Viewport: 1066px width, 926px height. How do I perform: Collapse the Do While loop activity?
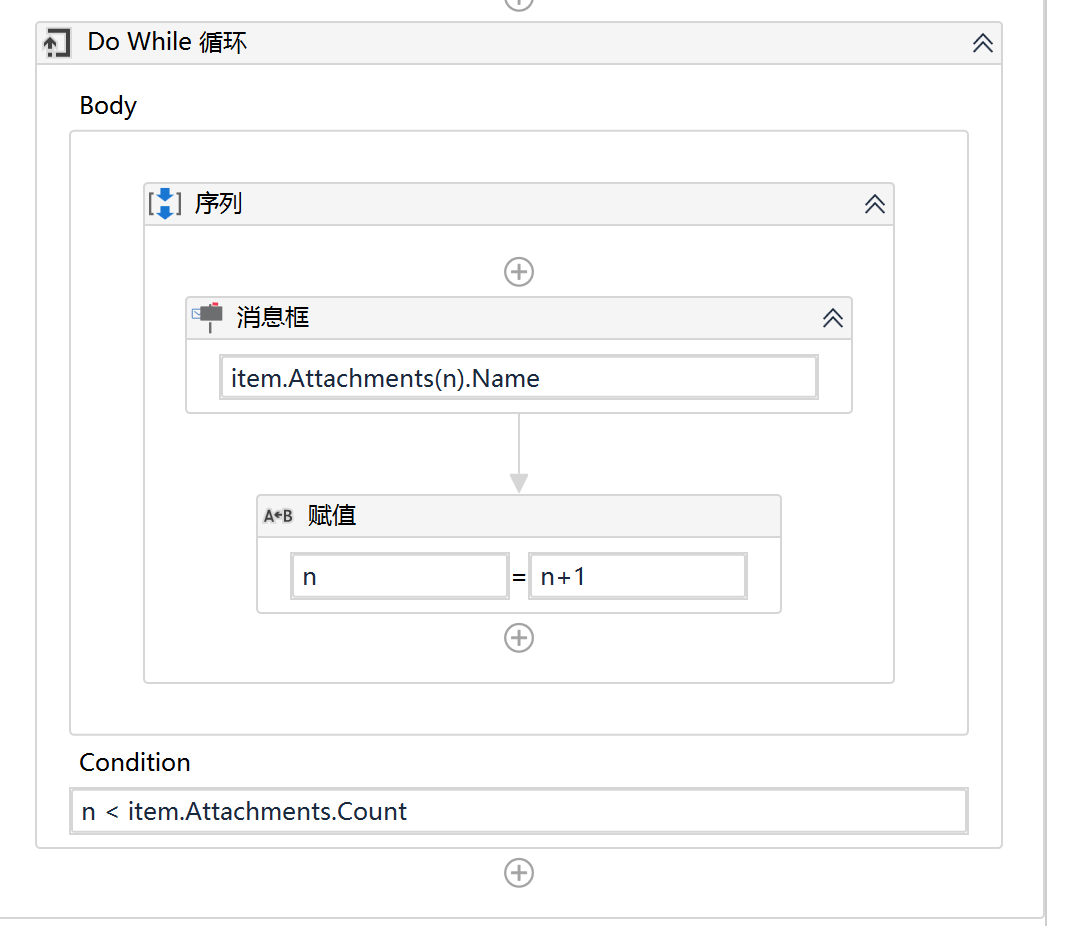tap(982, 43)
